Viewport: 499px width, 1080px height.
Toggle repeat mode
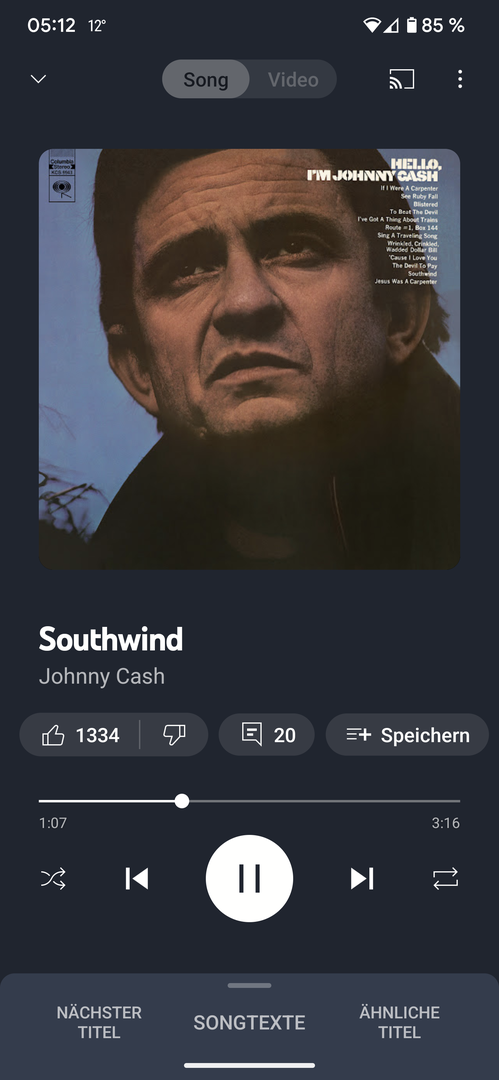(x=445, y=878)
